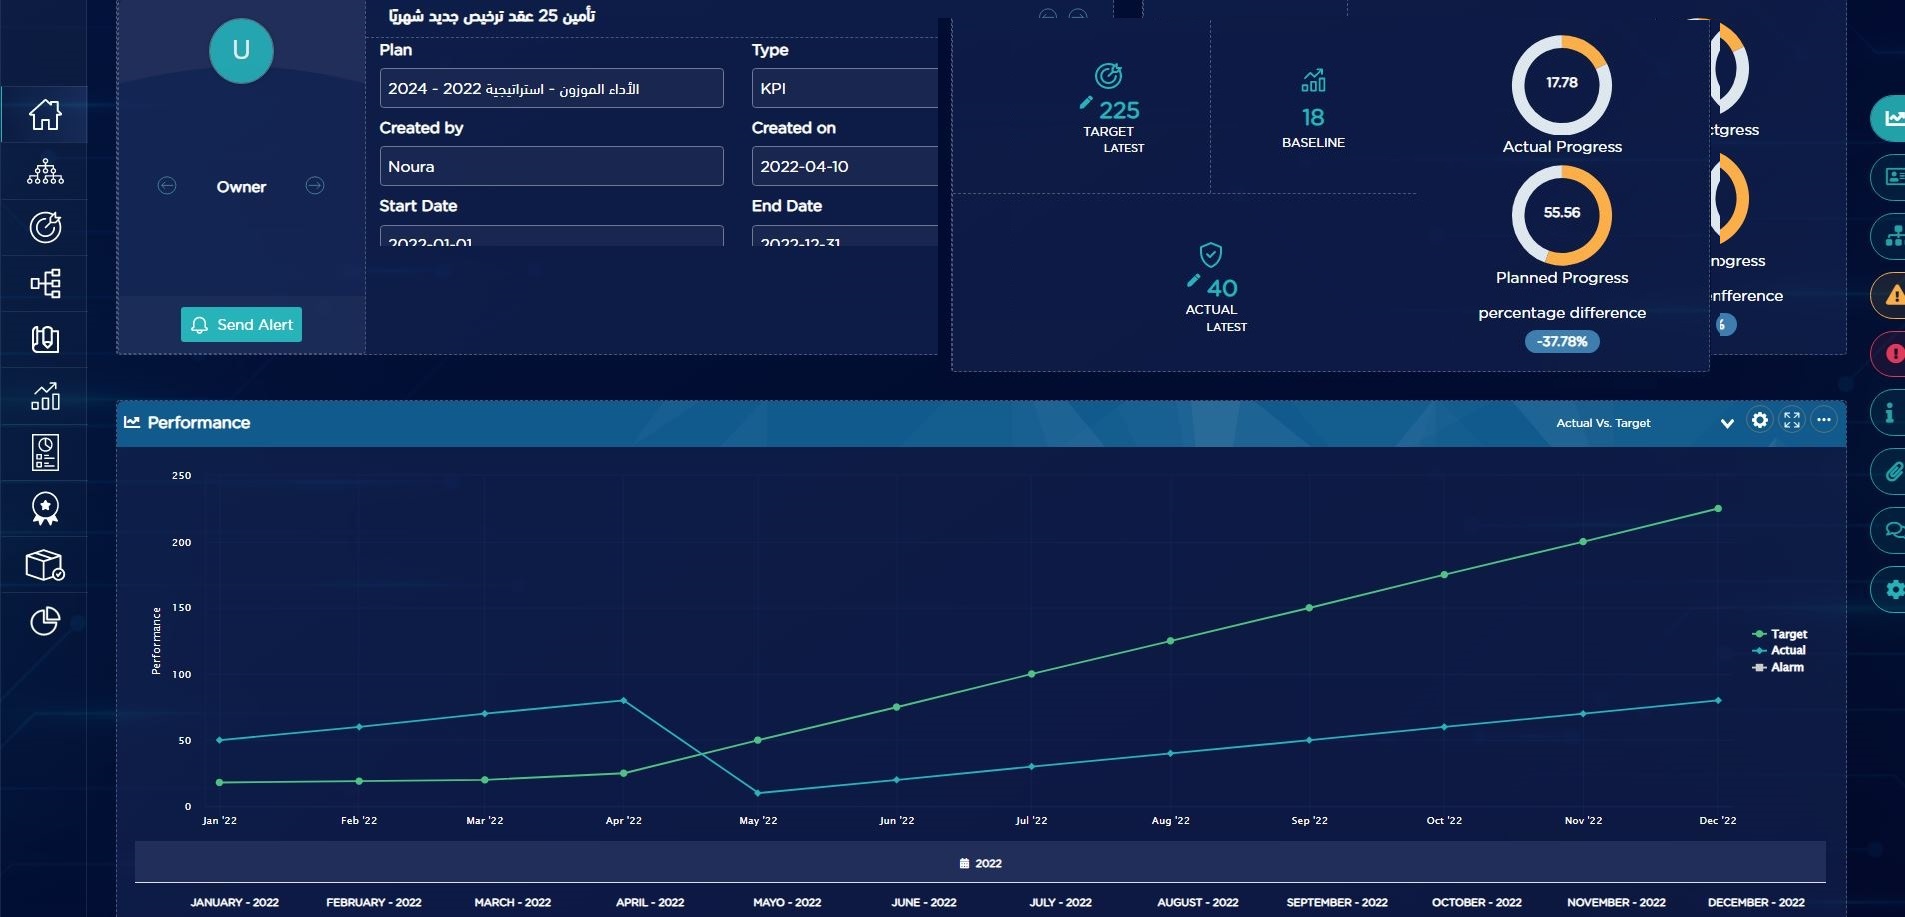Click the Actual Progress 17.78 donut
The image size is (1905, 917).
(1562, 85)
